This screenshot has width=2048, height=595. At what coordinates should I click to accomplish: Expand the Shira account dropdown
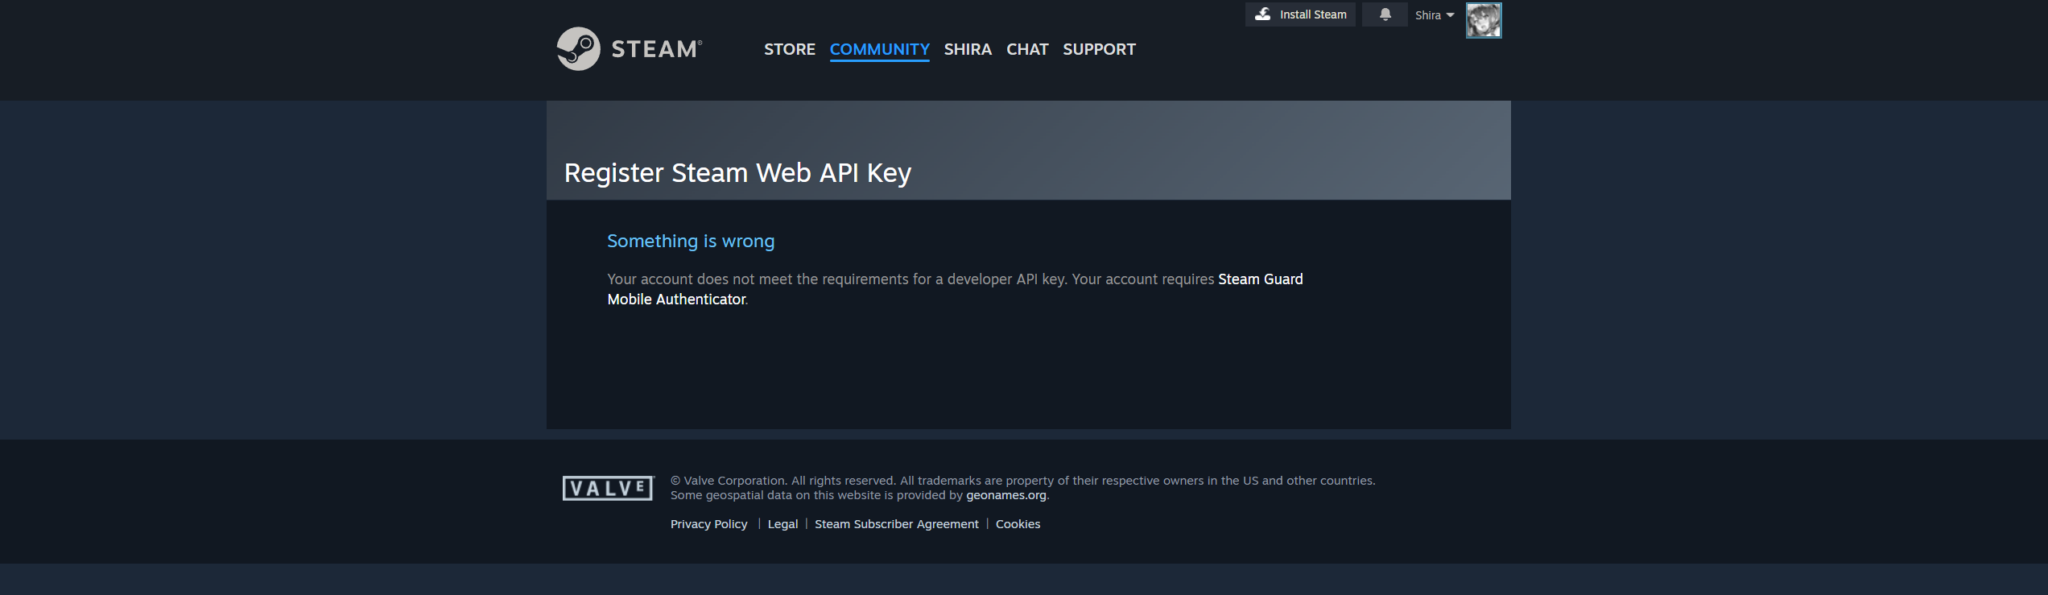[1434, 15]
